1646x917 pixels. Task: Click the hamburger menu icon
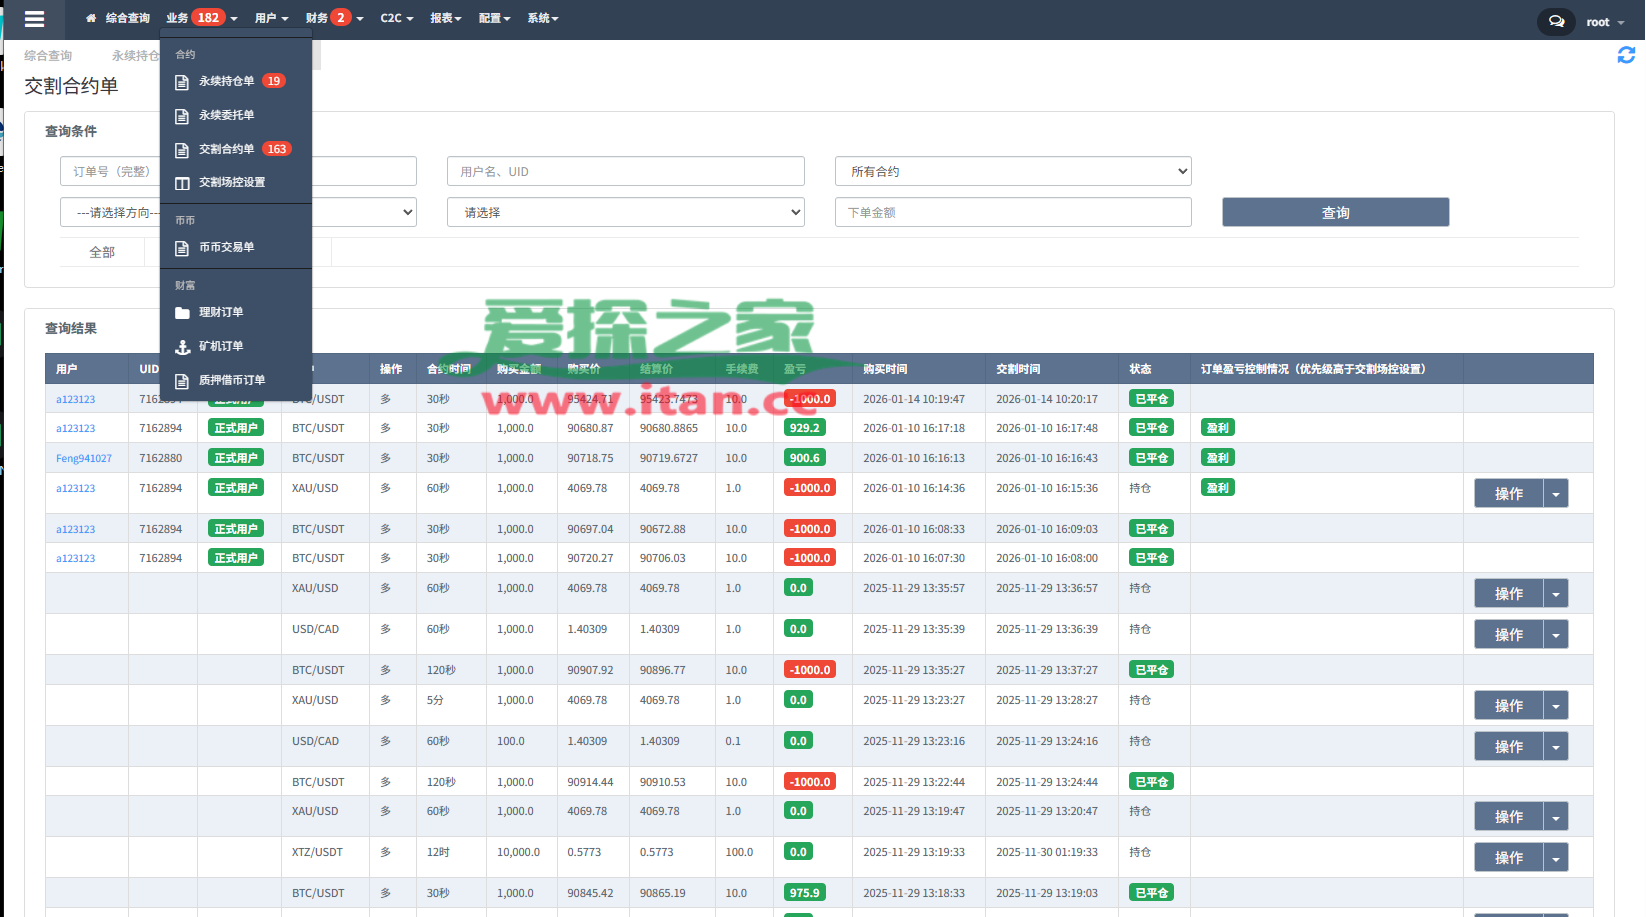point(34,19)
